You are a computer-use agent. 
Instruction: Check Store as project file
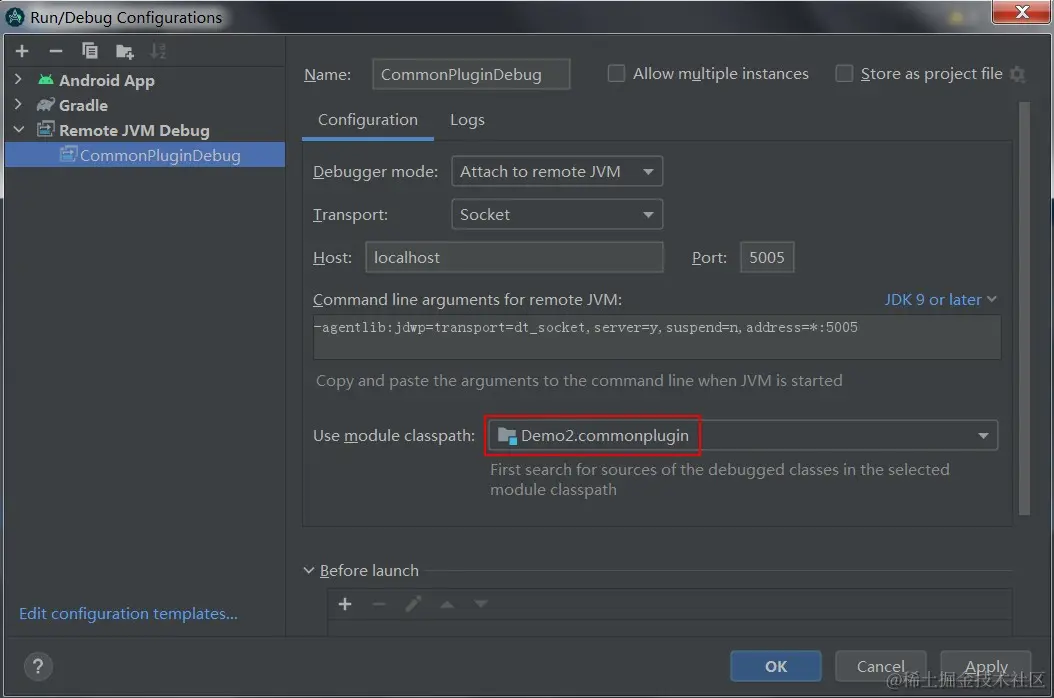844,73
